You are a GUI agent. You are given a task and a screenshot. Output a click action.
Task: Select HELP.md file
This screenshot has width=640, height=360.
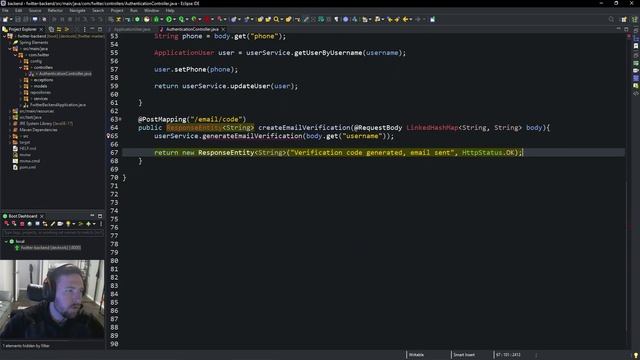click(27, 149)
